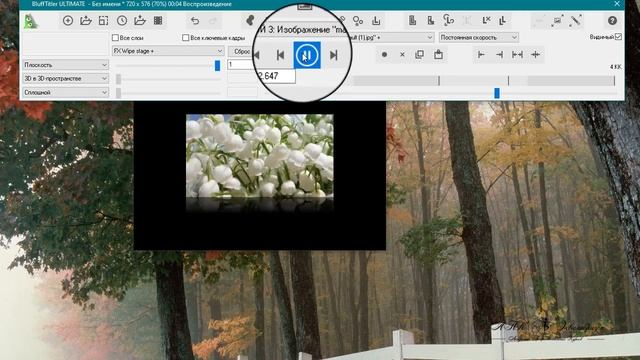Click the folder icon right of the clock

tap(140, 20)
